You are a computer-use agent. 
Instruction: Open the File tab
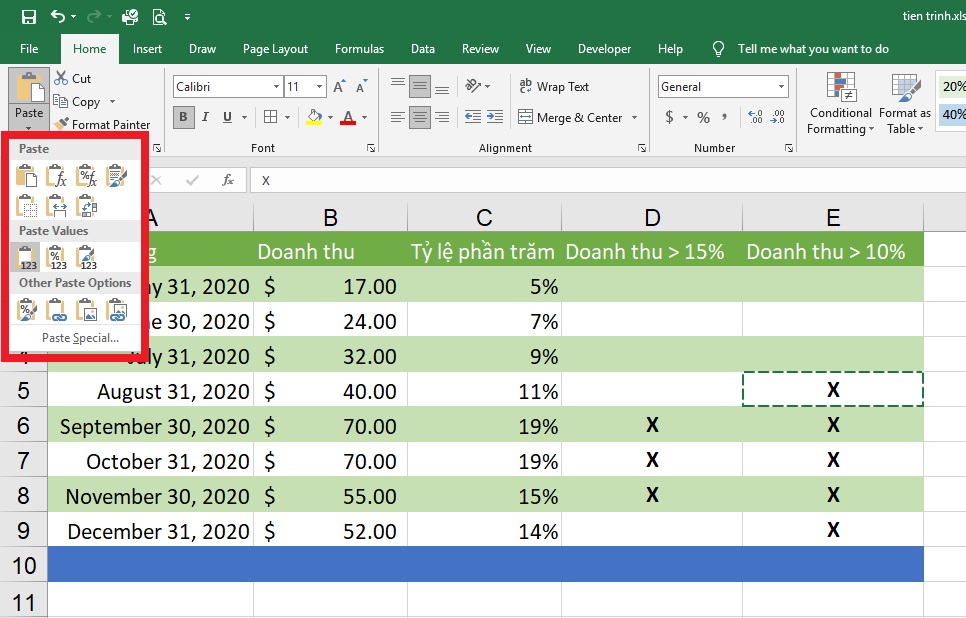29,49
